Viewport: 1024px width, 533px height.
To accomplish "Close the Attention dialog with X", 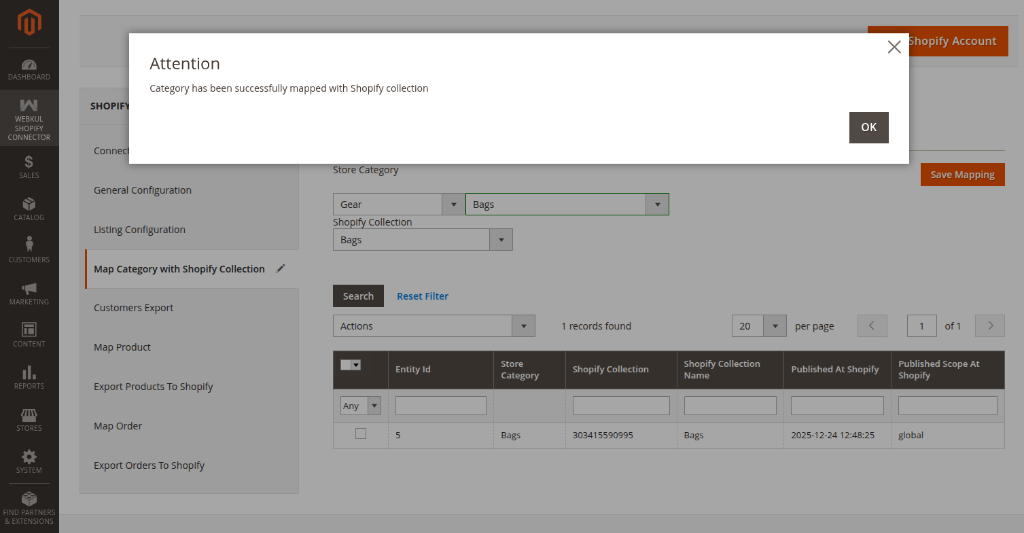I will [x=894, y=47].
